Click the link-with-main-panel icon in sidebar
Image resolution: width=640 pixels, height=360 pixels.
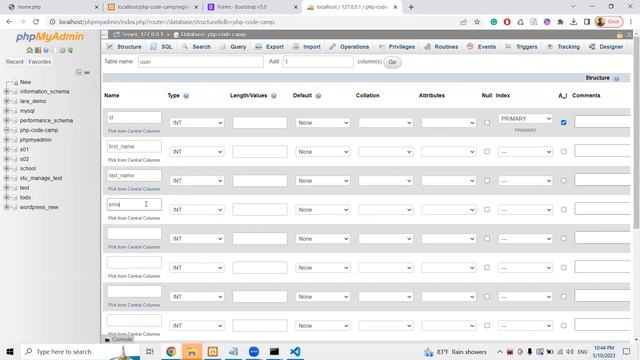[87, 72]
